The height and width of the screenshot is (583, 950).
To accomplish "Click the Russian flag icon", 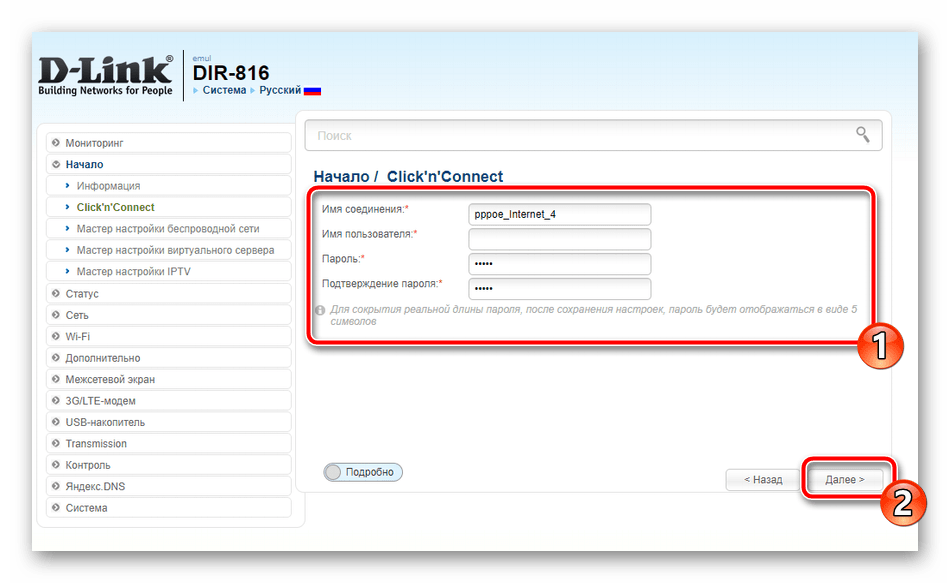I will 312,91.
